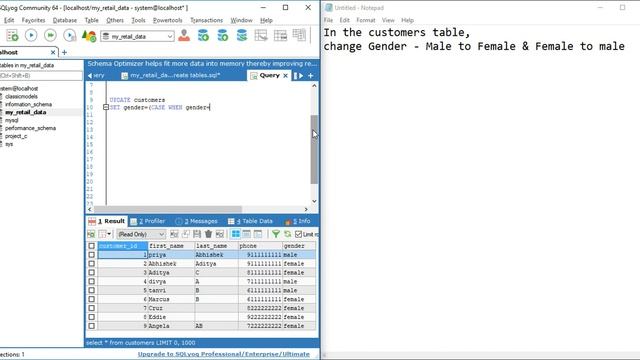Click Execute and Edit Resultset icon
Image resolution: width=640 pixels, height=360 pixels.
click(69, 36)
